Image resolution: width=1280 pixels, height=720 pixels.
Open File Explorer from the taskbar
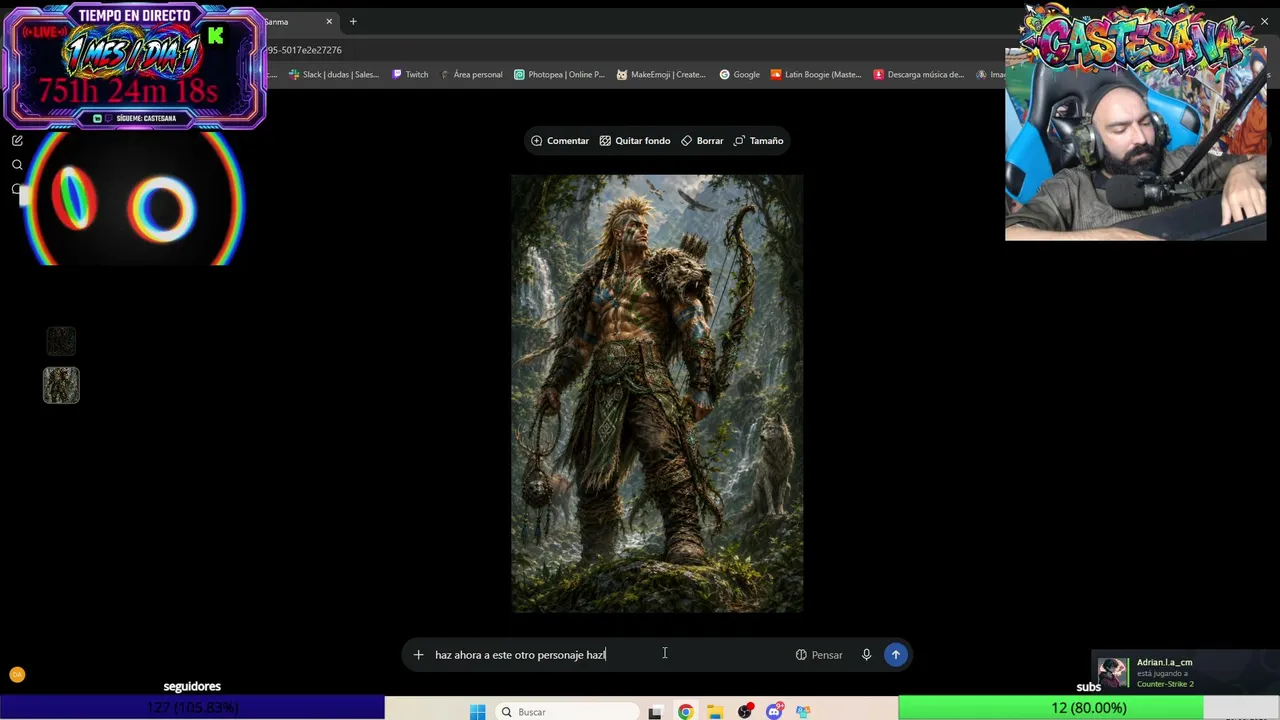pos(715,711)
